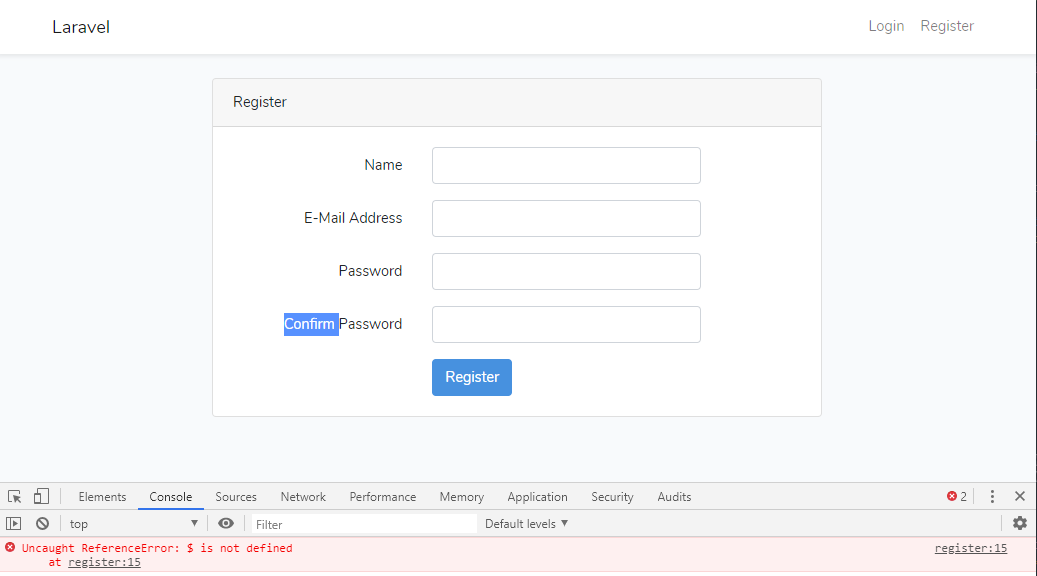1037x576 pixels.
Task: Click the eye icon for live expressions
Action: (x=226, y=524)
